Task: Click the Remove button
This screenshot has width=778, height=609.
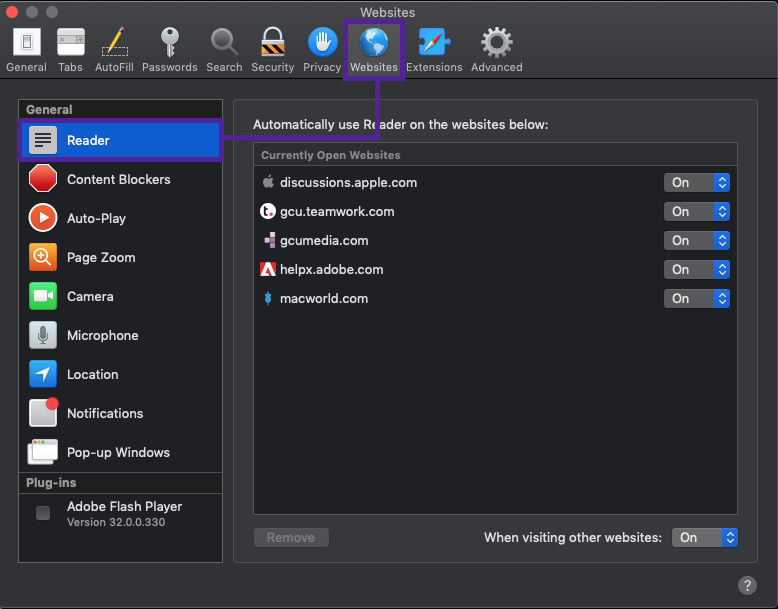Action: point(291,538)
